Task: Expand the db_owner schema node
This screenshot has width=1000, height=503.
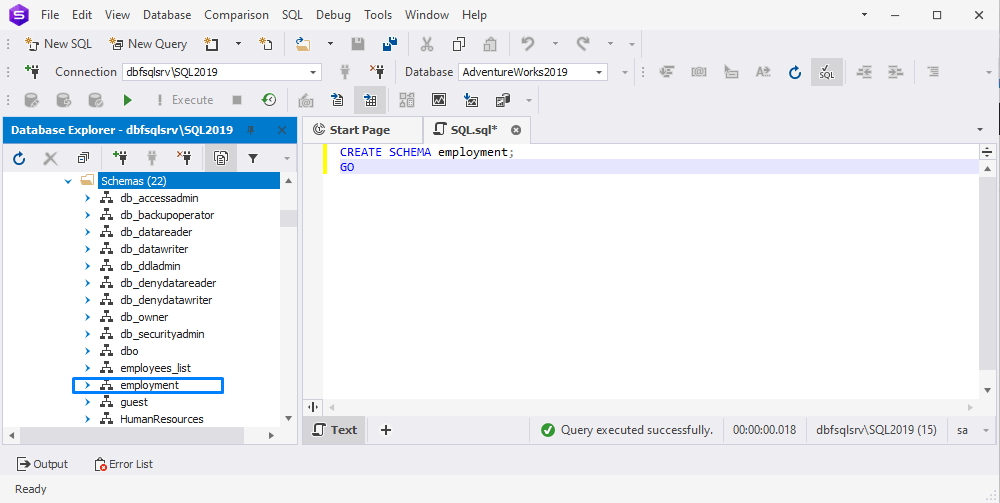Action: coord(88,317)
